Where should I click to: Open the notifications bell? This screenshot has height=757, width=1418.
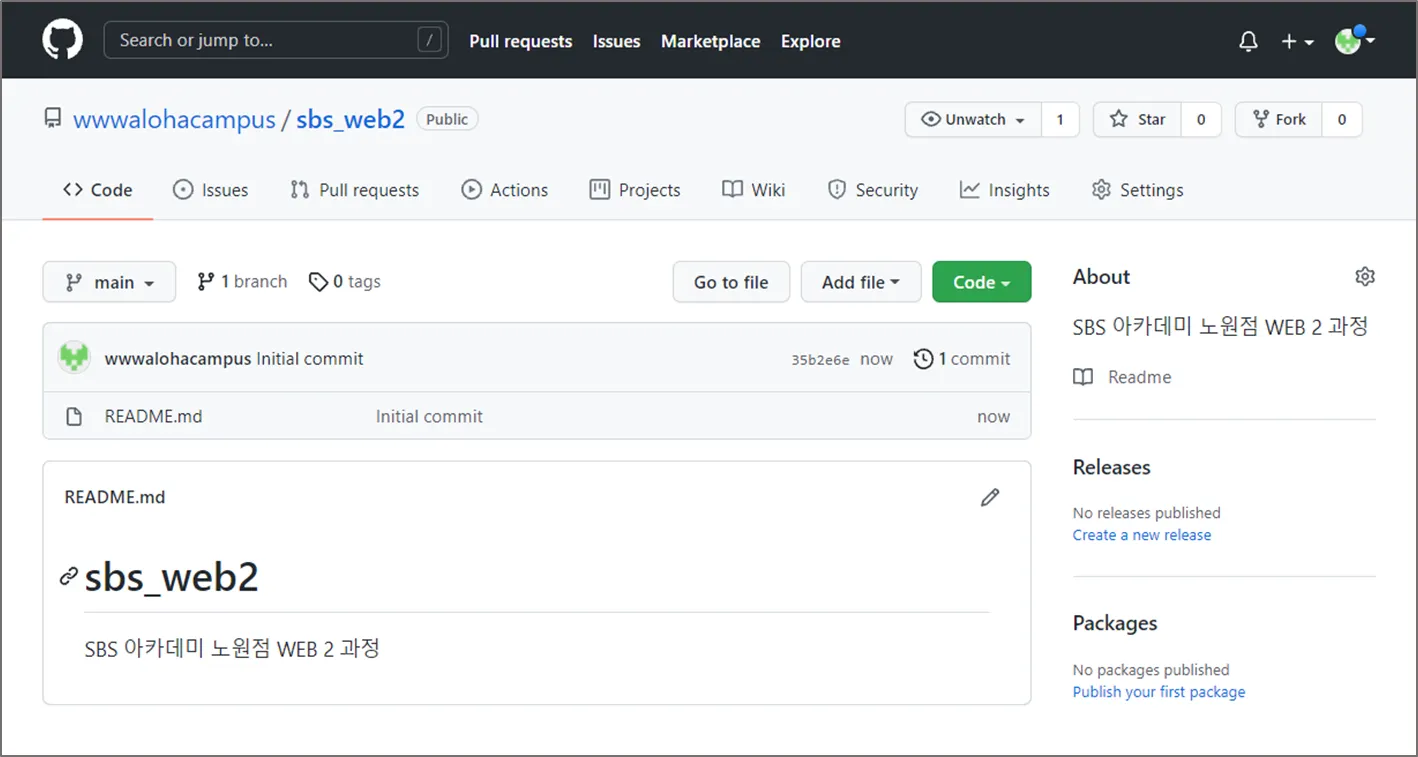(1248, 41)
